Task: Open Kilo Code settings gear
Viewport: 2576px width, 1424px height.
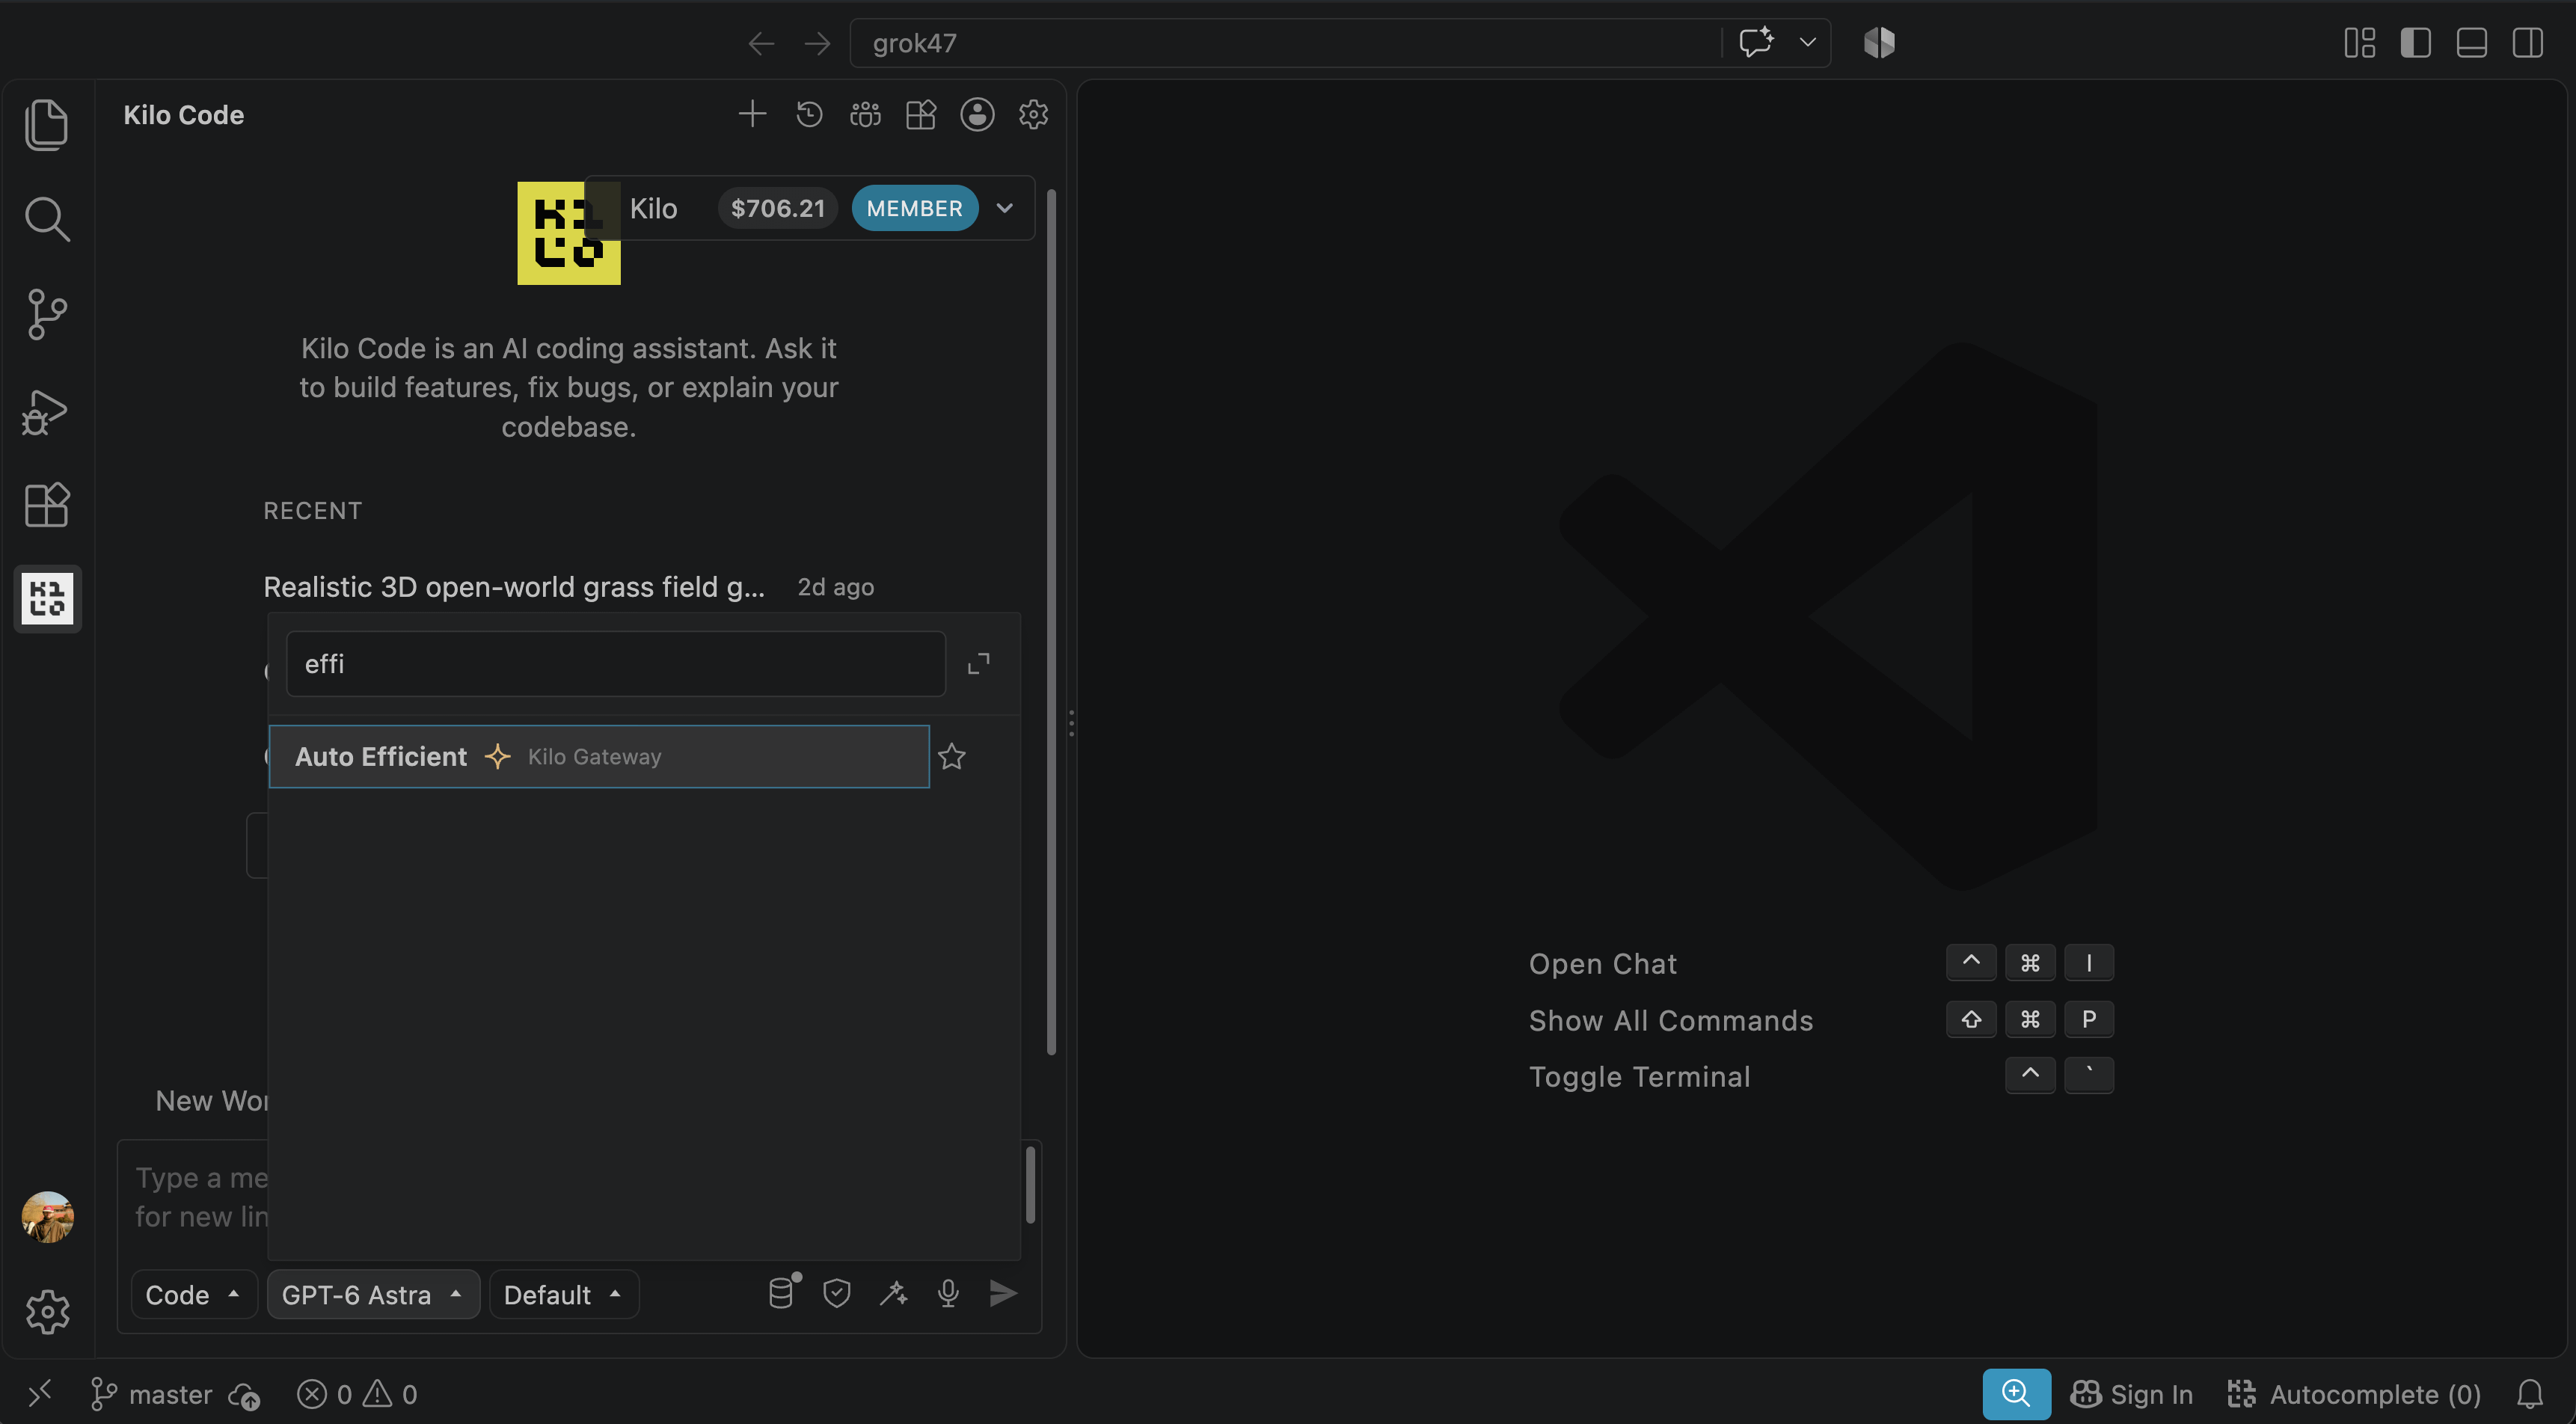Action: (1033, 114)
